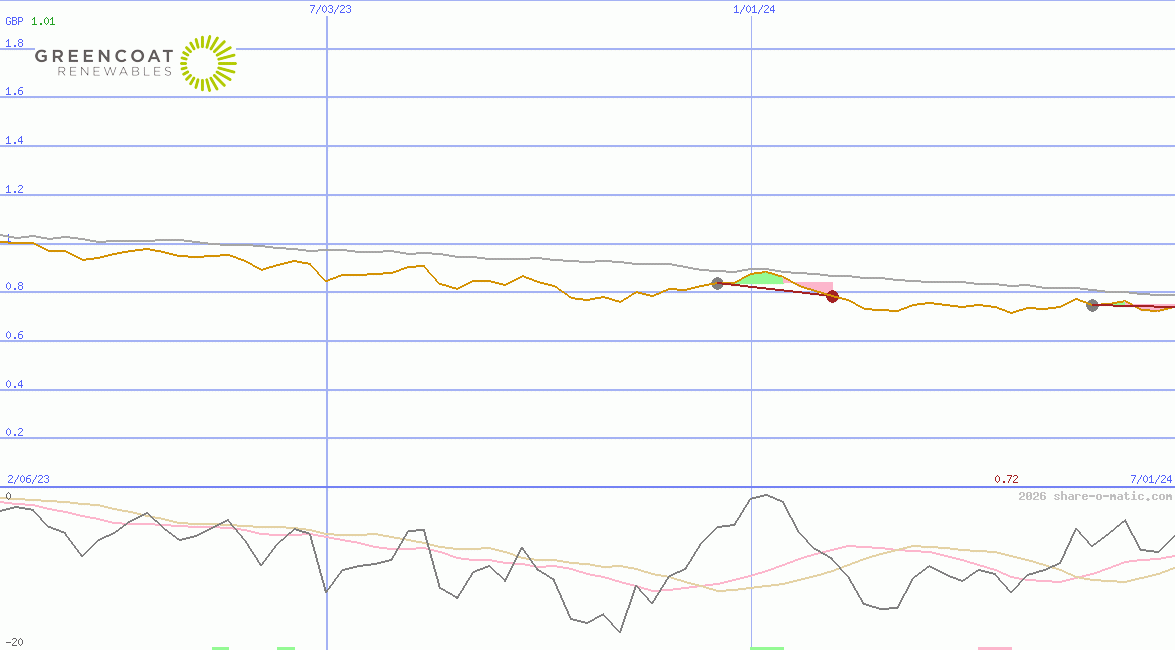The image size is (1175, 650).
Task: Select the gray buy-signal marker dot
Action: 717,284
